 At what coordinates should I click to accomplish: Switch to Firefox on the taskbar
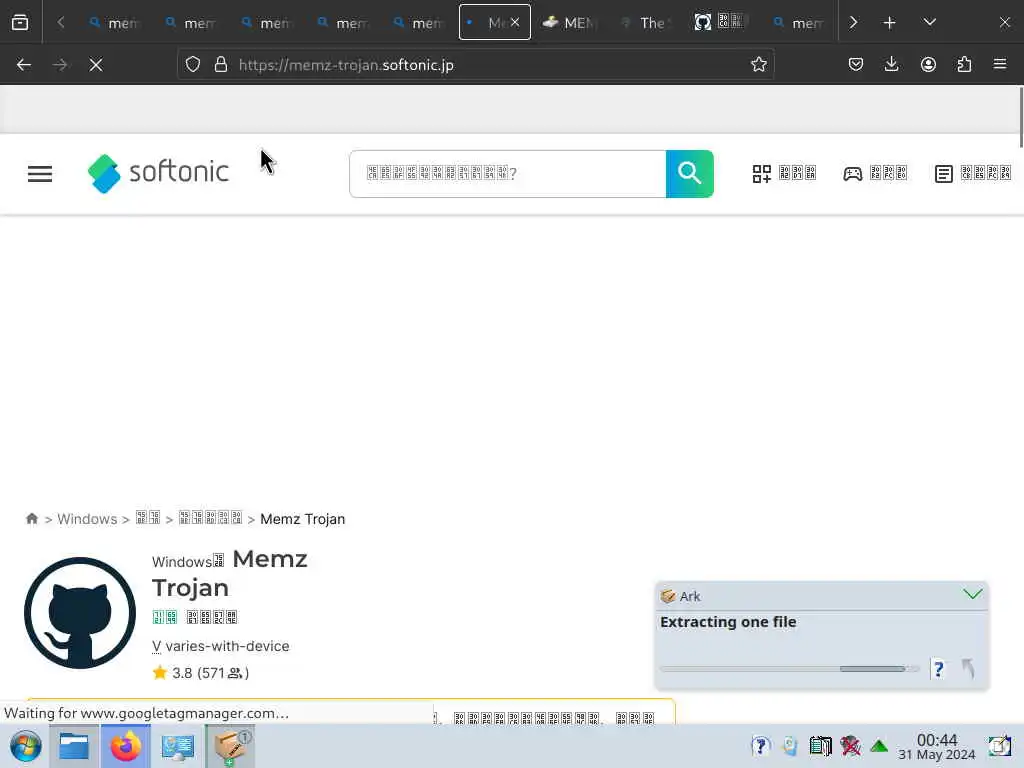click(125, 746)
